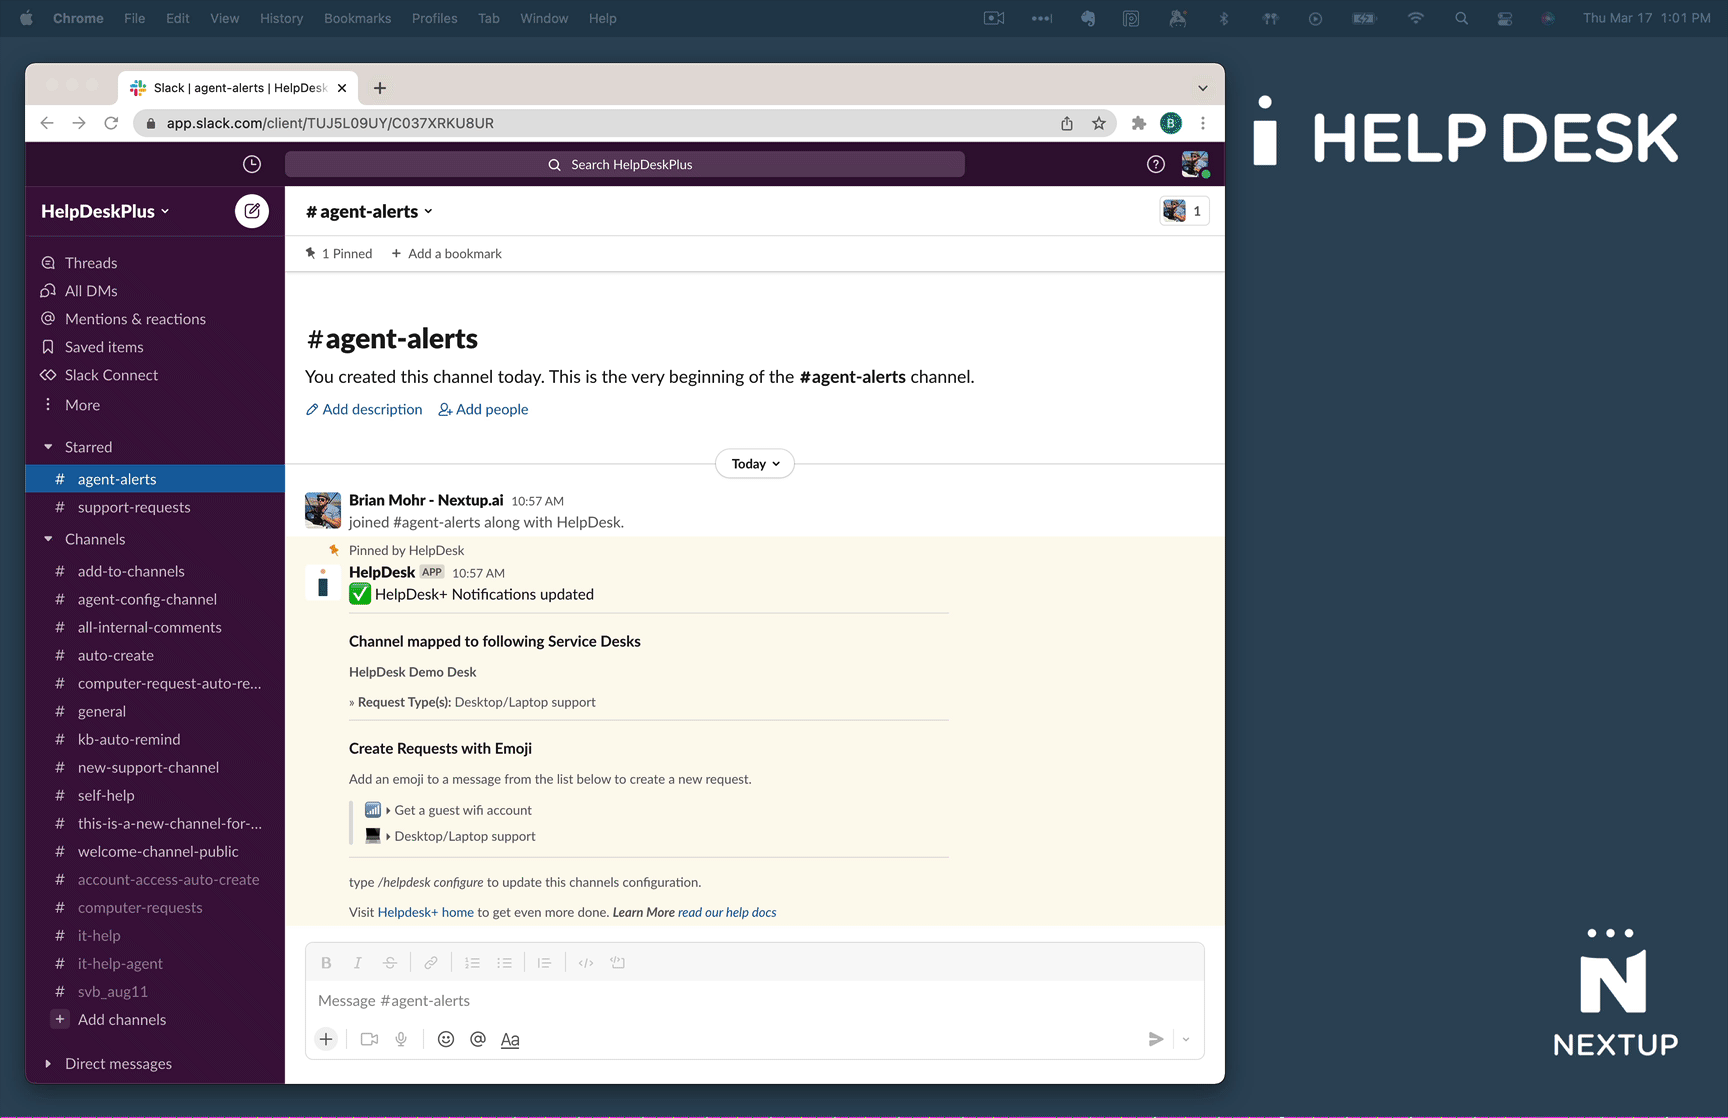Open the HelpDeskPlus workspace dropdown
The image size is (1728, 1118).
105,211
